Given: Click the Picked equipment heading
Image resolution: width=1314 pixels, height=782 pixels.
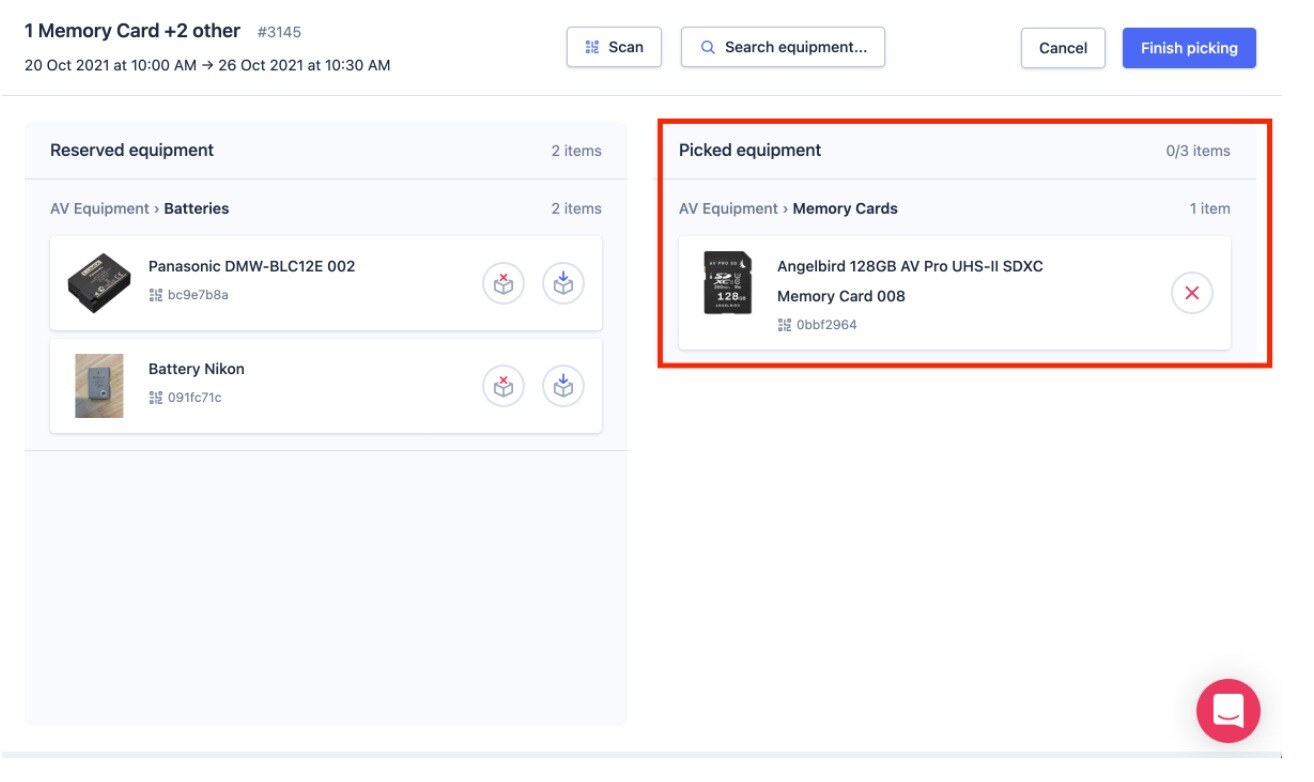Looking at the screenshot, I should click(x=750, y=150).
